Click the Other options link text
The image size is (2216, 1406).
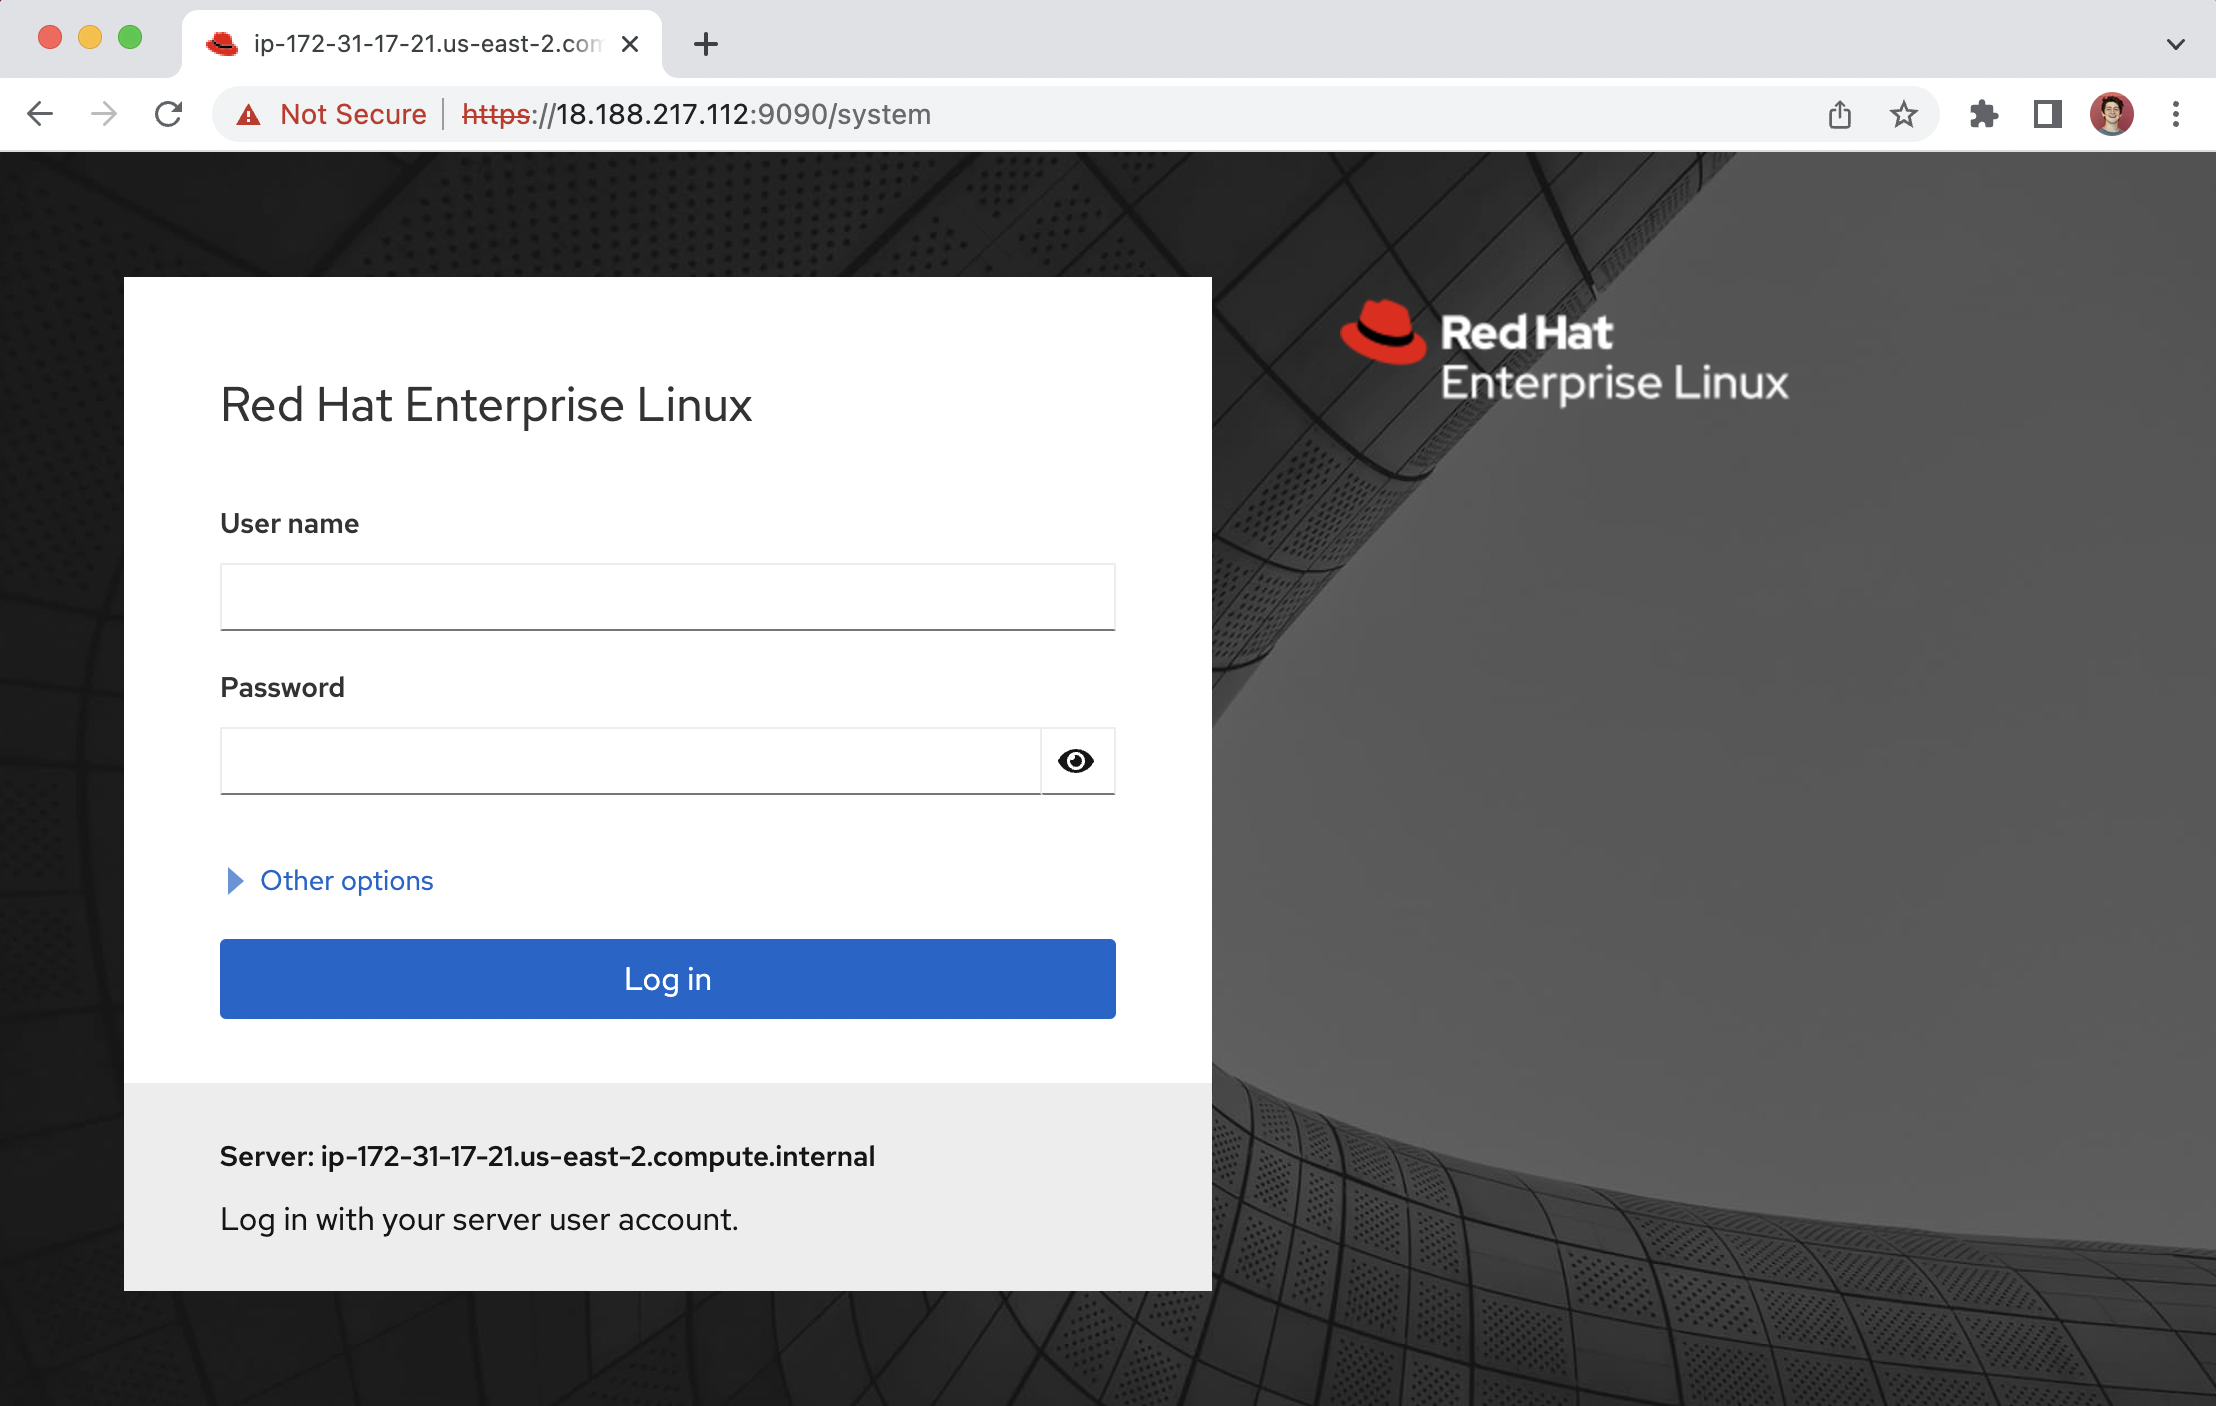pos(346,880)
